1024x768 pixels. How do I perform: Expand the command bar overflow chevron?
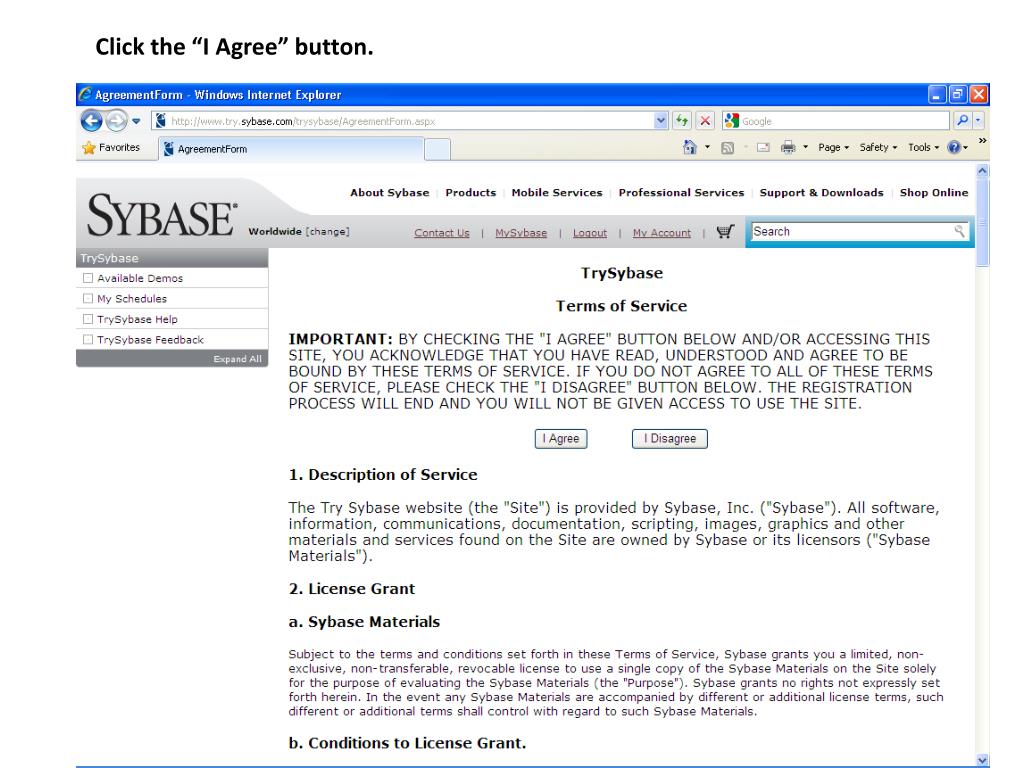pos(982,141)
